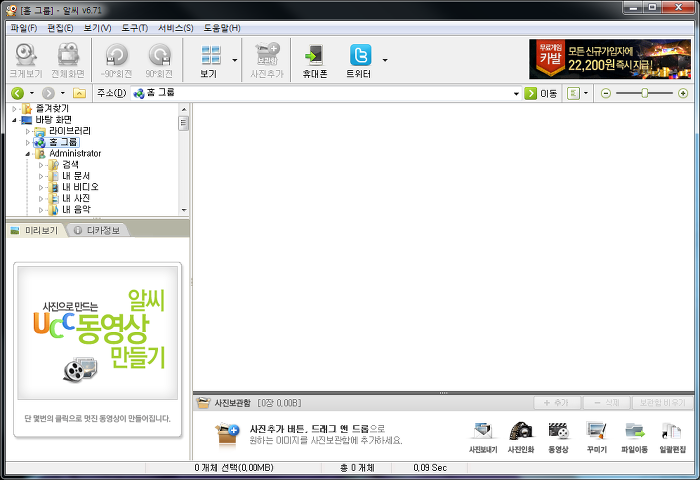
Task: Click folder tree scrollbar down arrow
Action: click(183, 210)
